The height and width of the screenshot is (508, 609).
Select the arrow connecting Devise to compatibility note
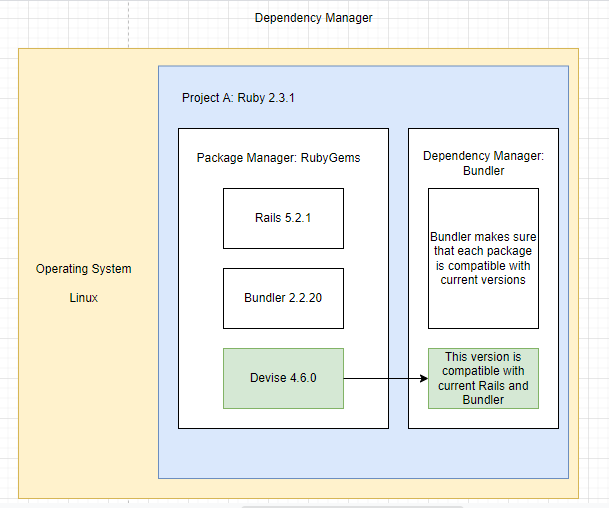(386, 378)
